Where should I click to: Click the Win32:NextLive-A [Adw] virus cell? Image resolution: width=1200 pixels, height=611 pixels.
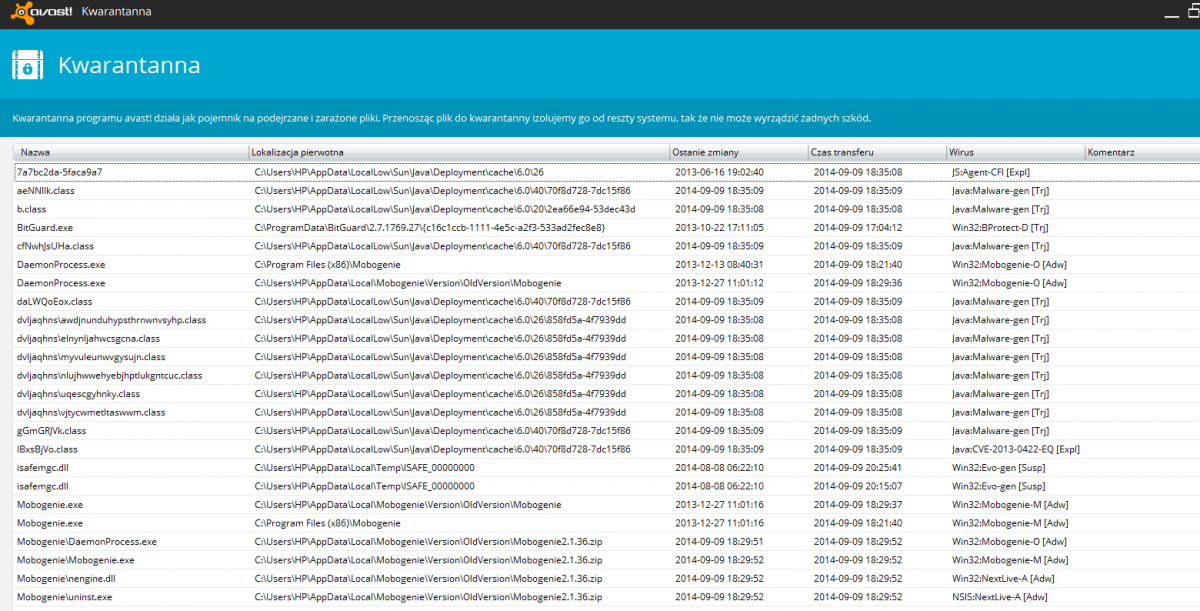coord(1003,579)
